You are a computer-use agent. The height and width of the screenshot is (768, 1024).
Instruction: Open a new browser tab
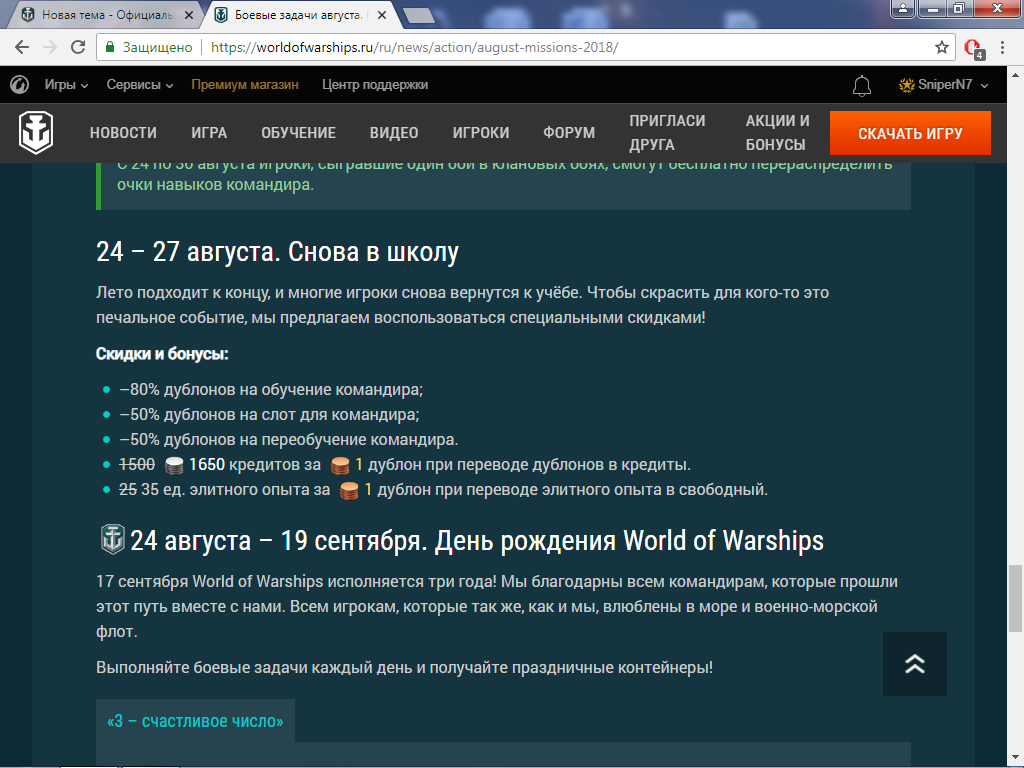419,16
